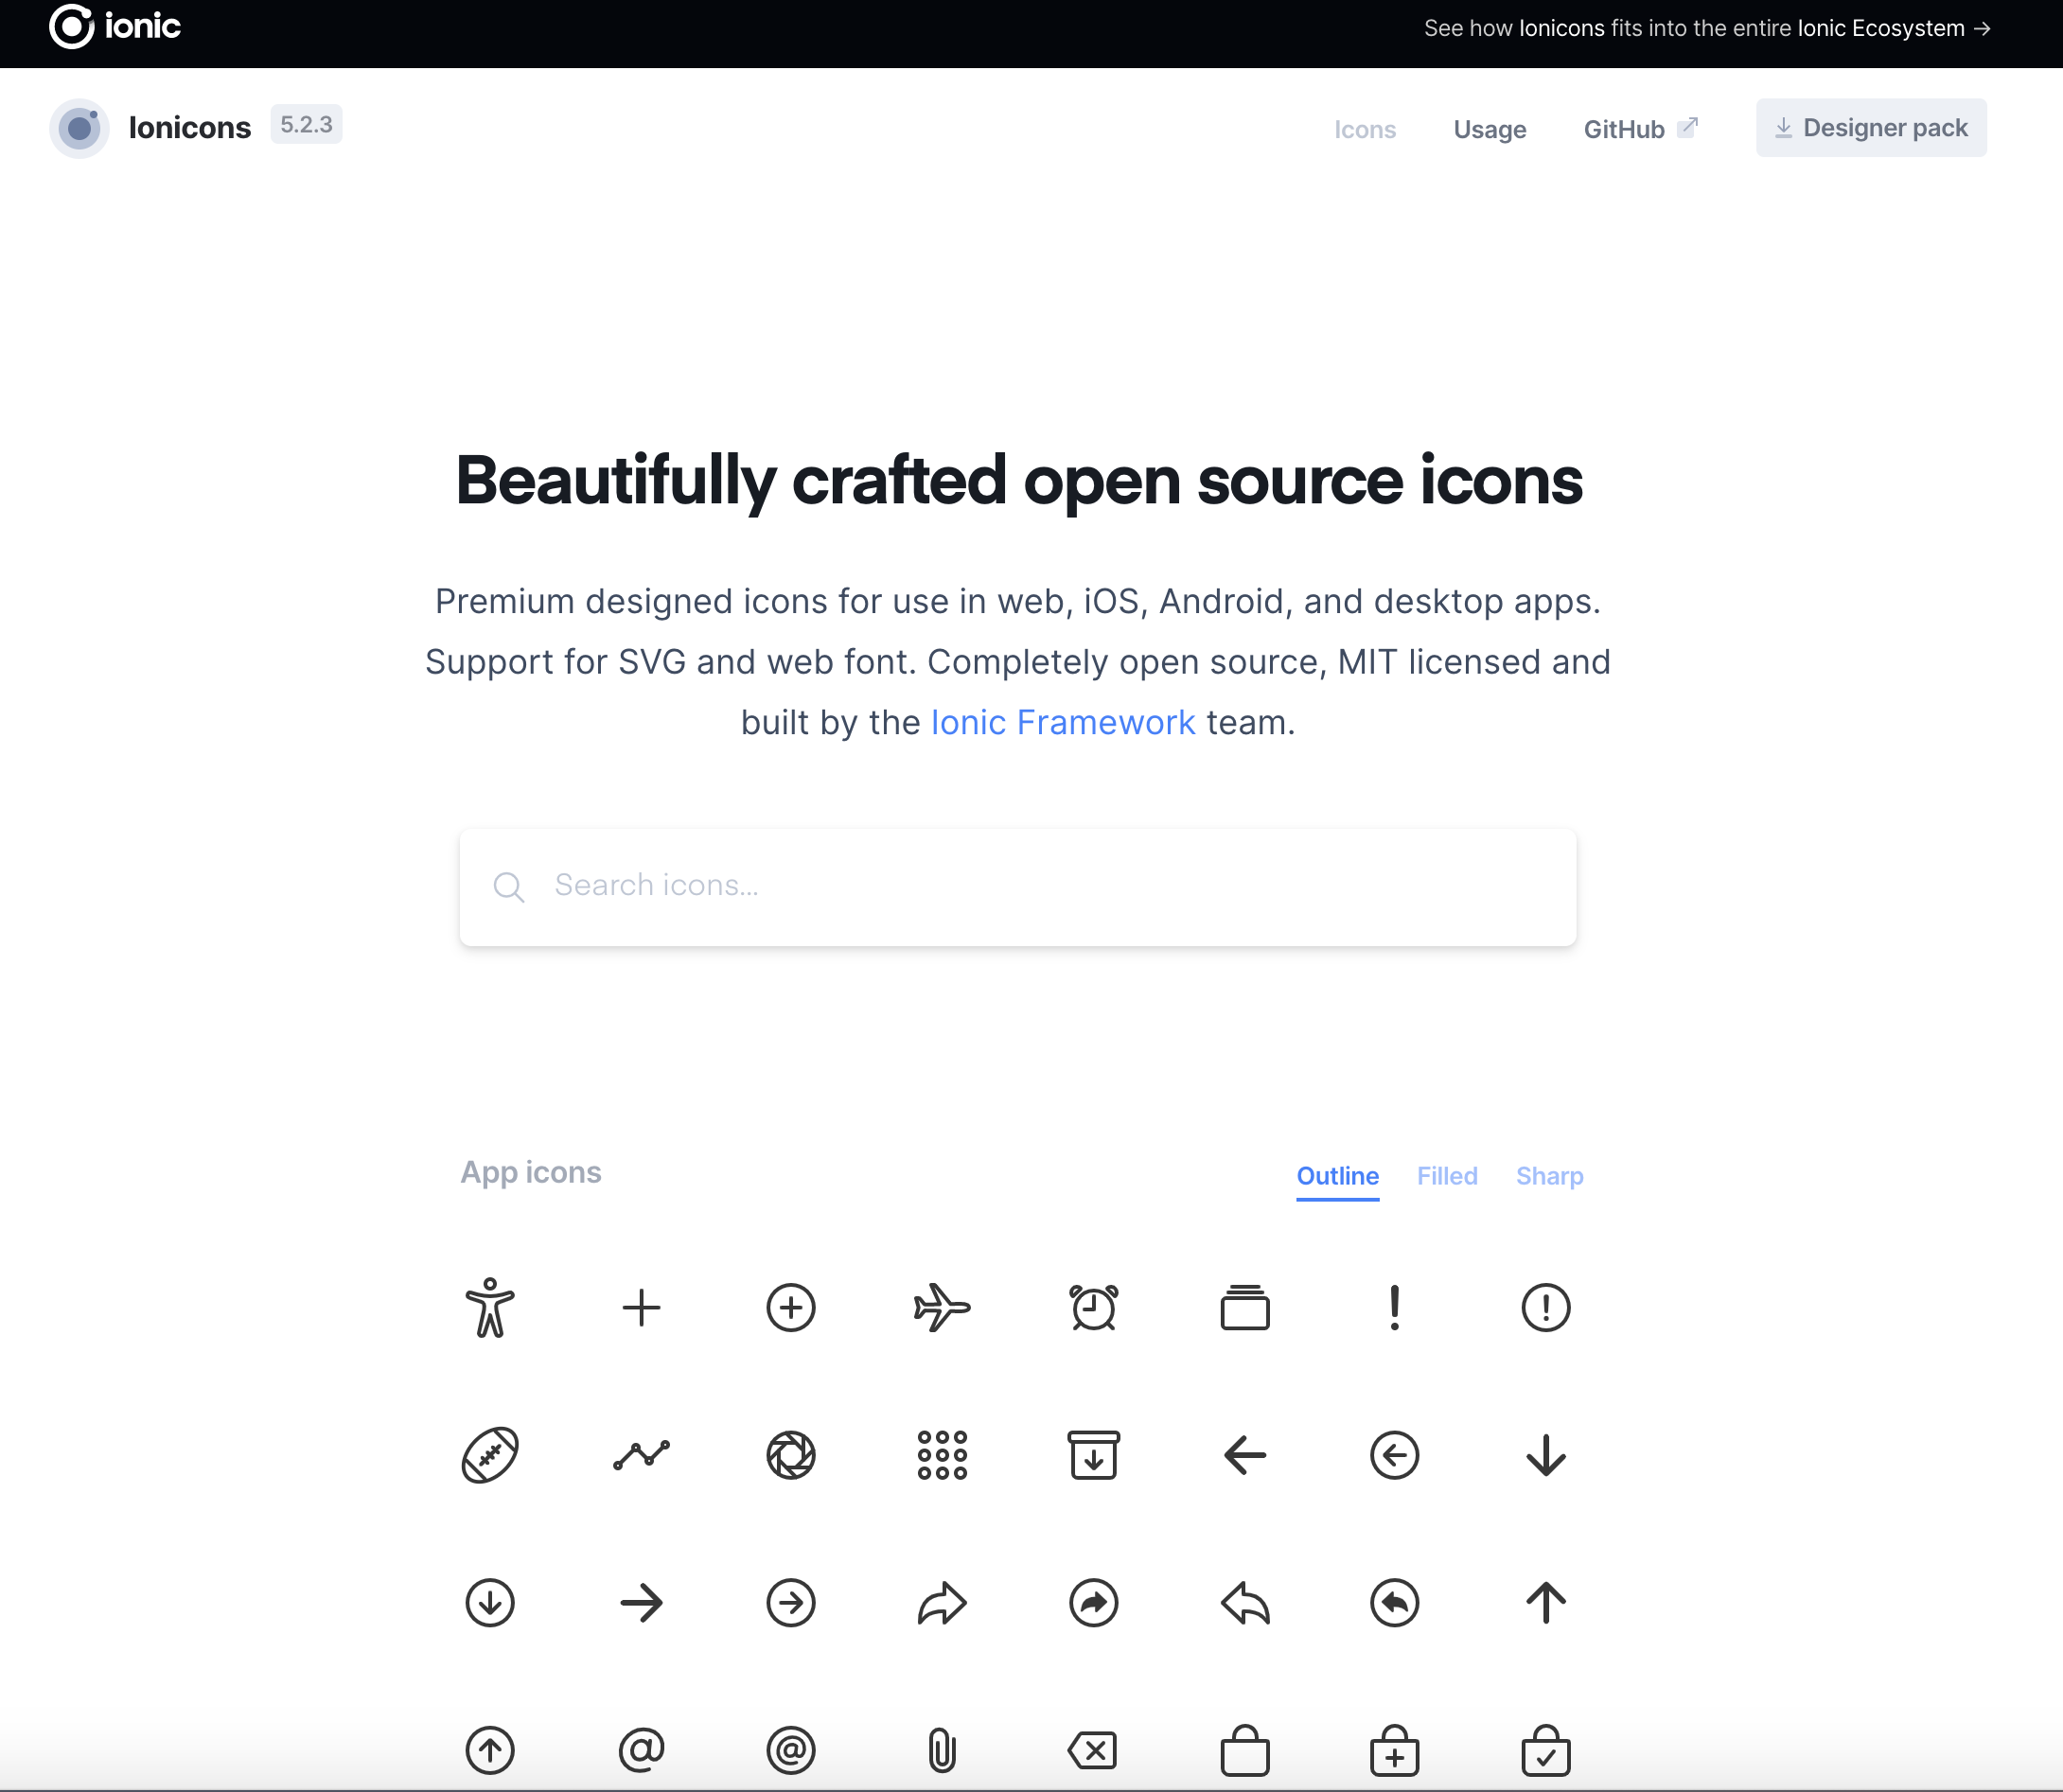This screenshot has height=1792, width=2063.
Task: Select the arrow-redo curved icon
Action: tap(942, 1603)
